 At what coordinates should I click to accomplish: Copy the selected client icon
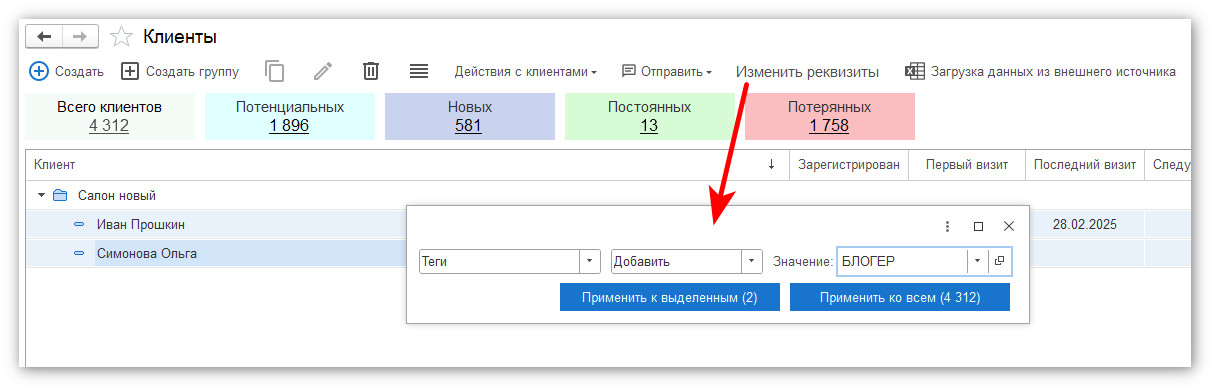[x=274, y=71]
